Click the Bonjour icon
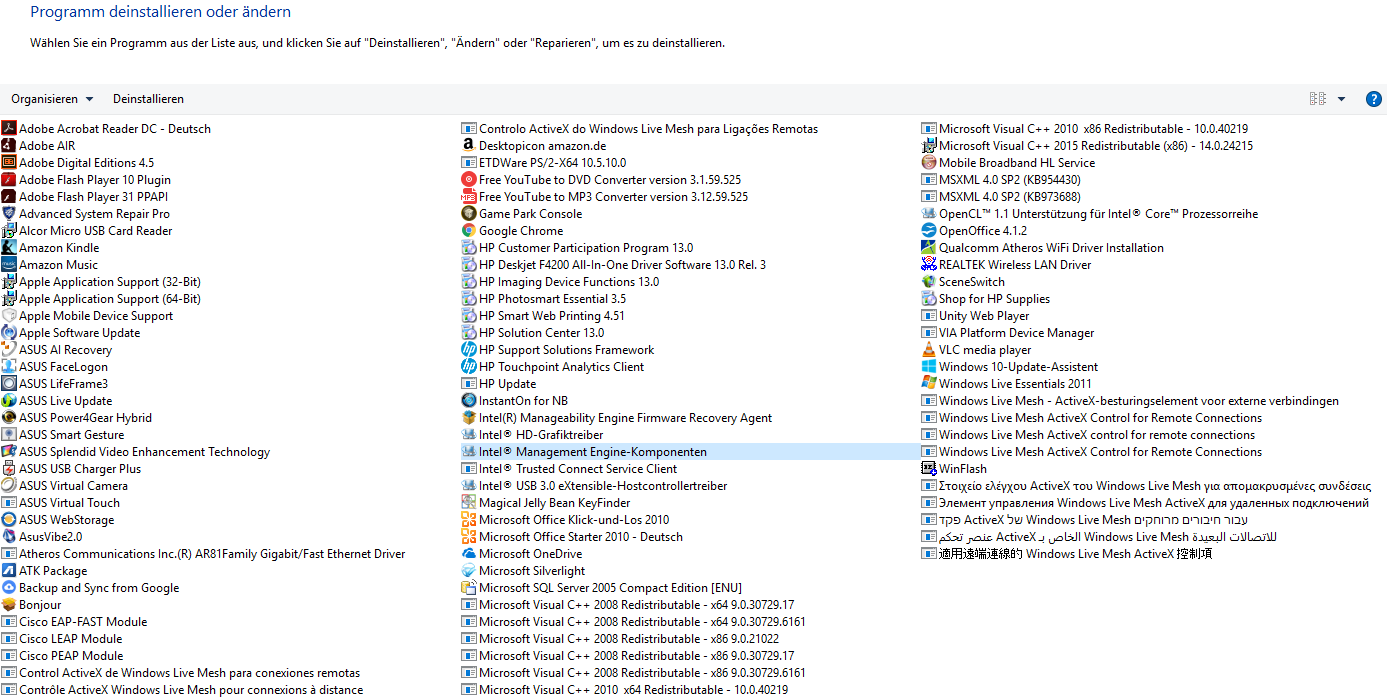The width and height of the screenshot is (1387, 699). 9,604
